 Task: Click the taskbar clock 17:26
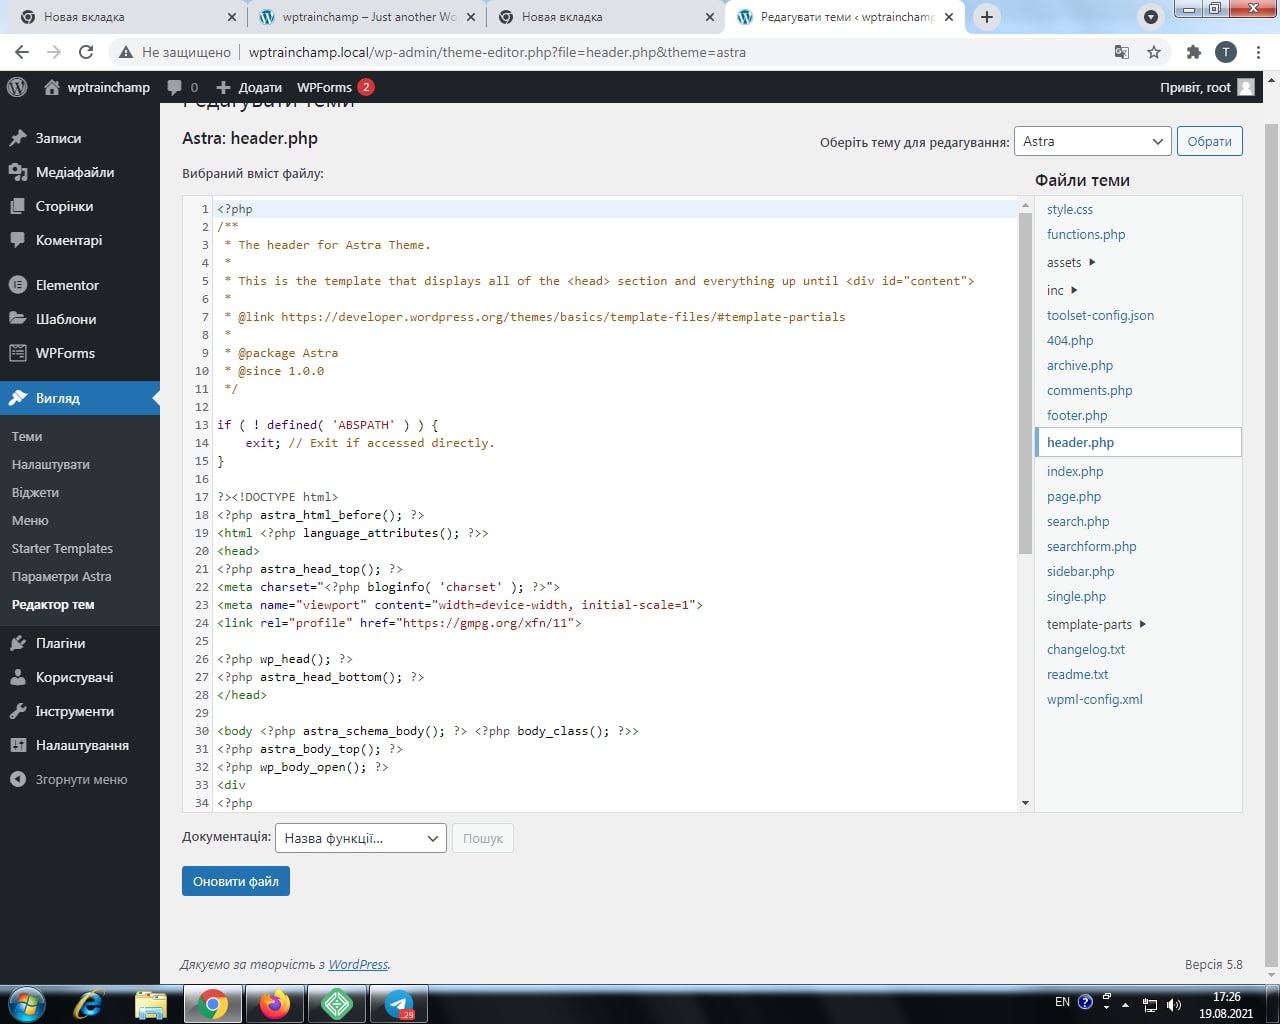1226,997
